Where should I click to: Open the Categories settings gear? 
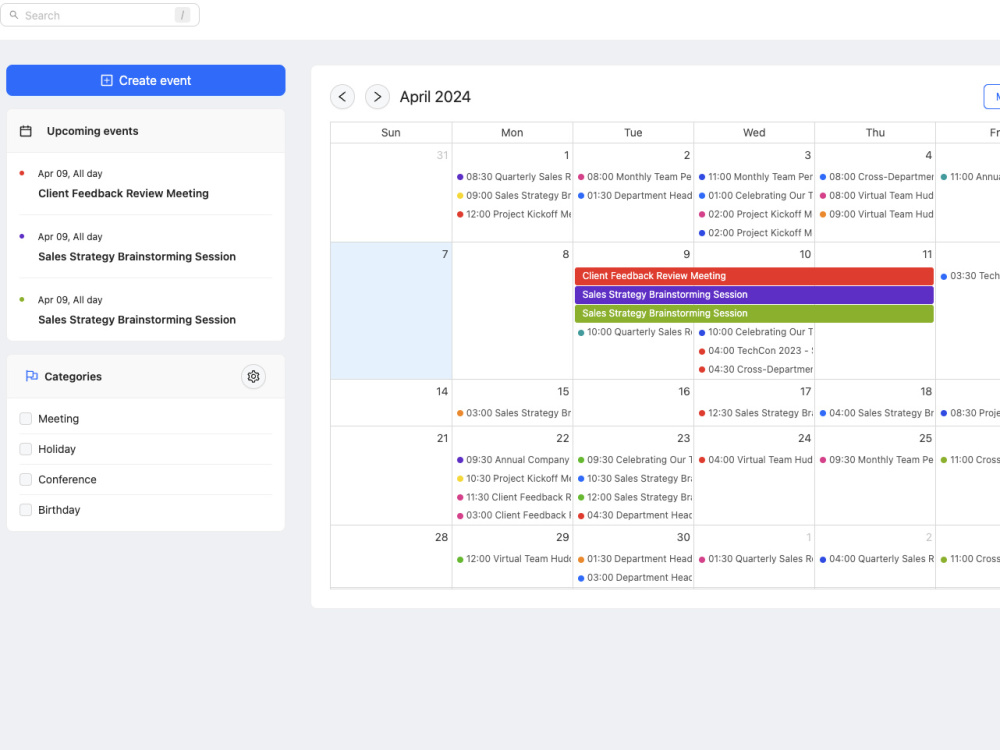253,376
